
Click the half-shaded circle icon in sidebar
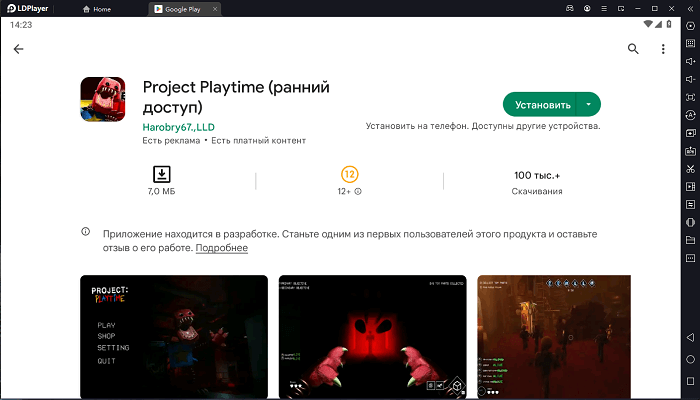point(691,222)
